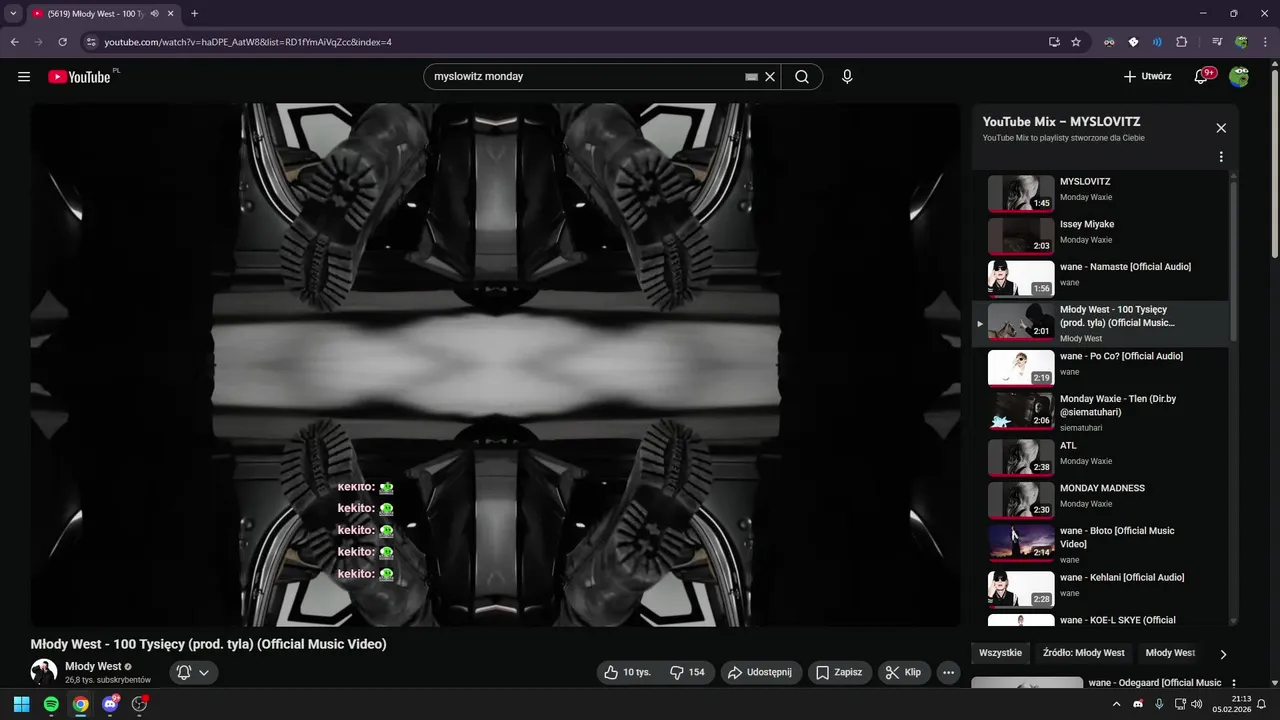Click the Utwórz create button

pos(1147,77)
